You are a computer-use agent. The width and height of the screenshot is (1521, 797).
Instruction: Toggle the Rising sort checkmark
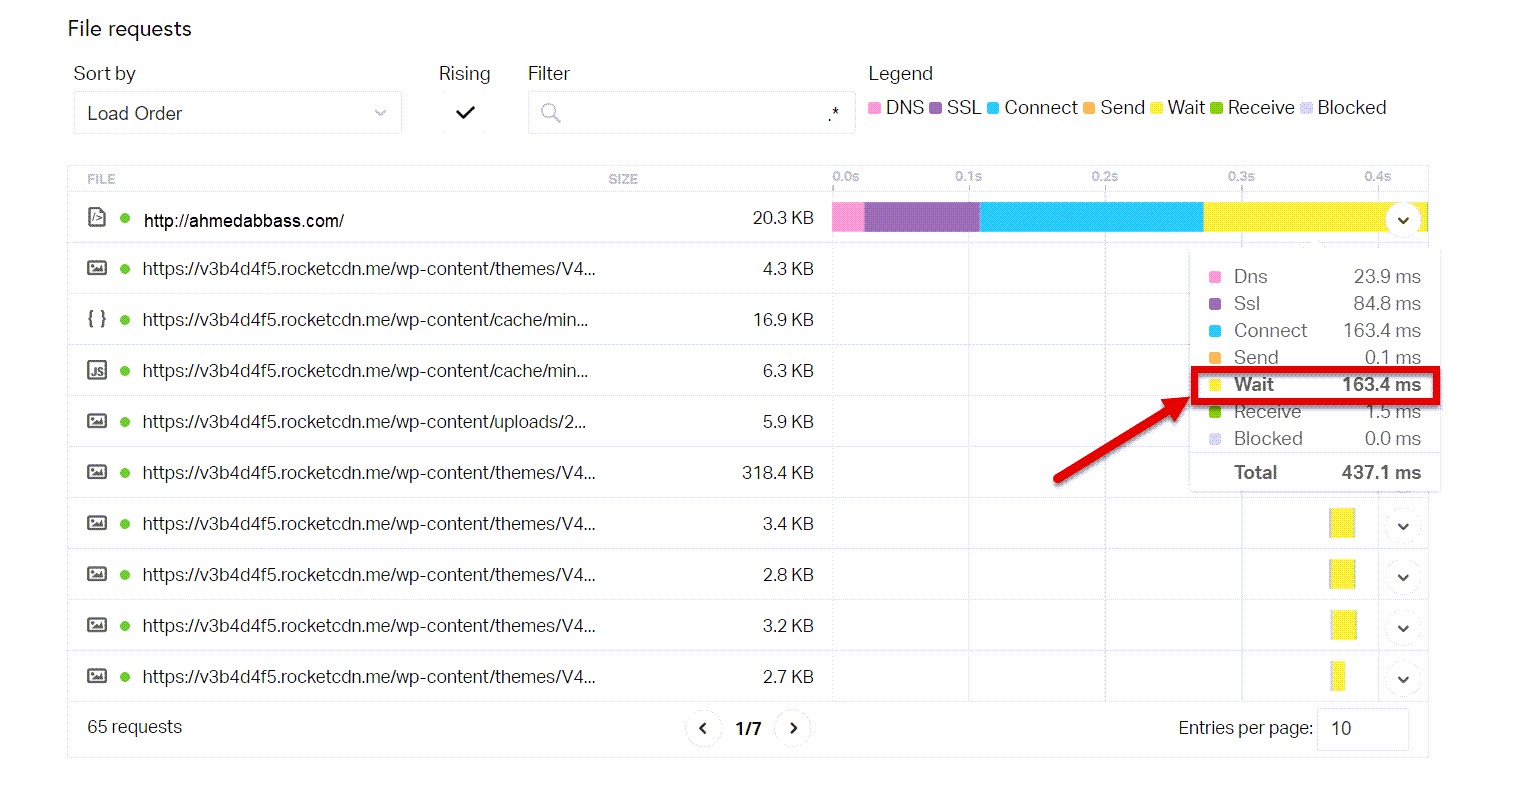point(465,113)
